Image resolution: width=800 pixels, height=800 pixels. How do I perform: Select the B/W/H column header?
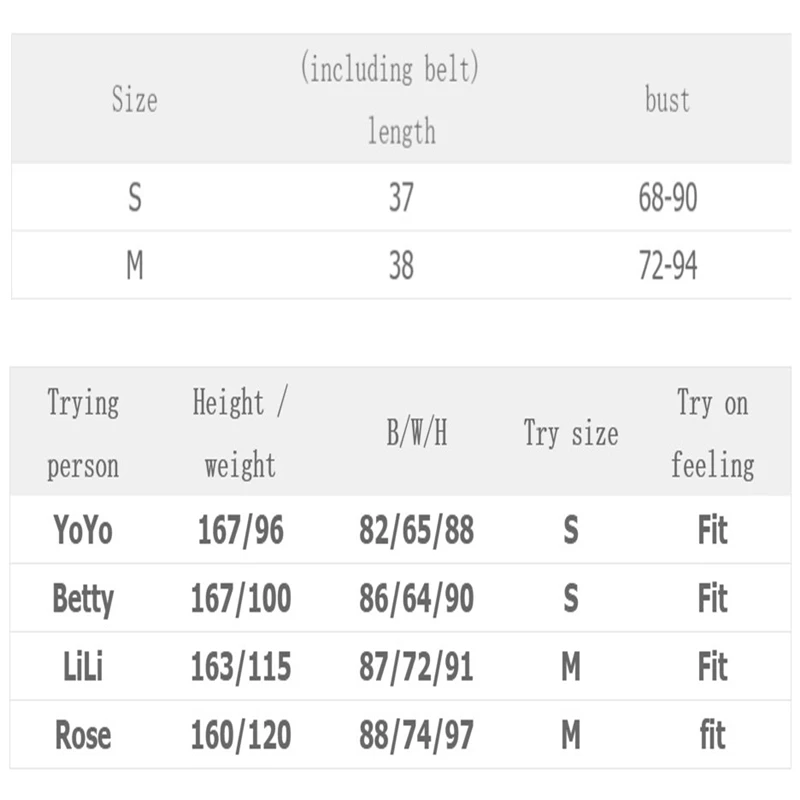417,433
